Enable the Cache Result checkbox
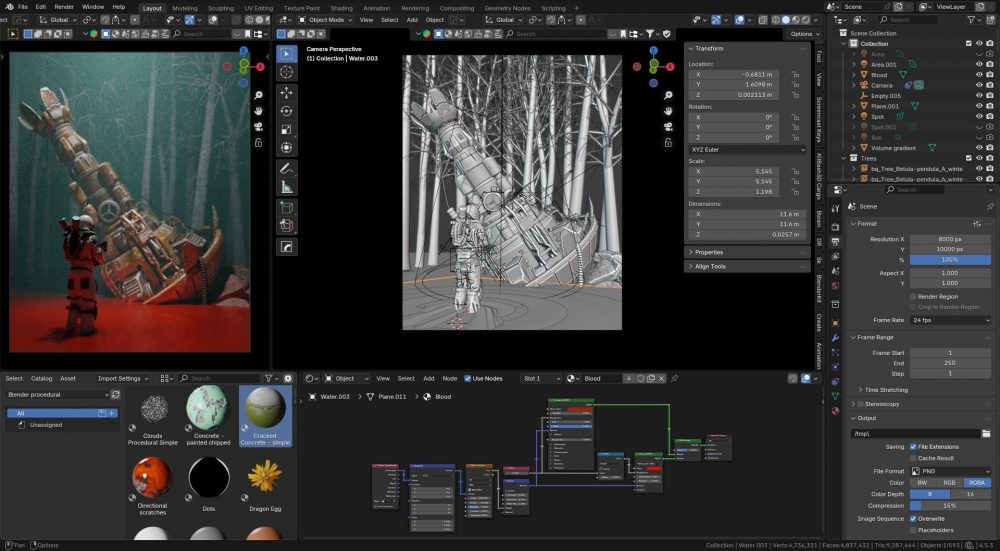The image size is (1000, 551). [x=913, y=458]
